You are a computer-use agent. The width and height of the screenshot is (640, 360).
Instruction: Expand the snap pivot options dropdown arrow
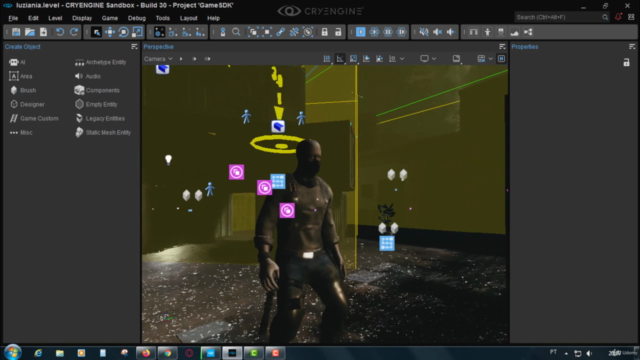click(402, 59)
